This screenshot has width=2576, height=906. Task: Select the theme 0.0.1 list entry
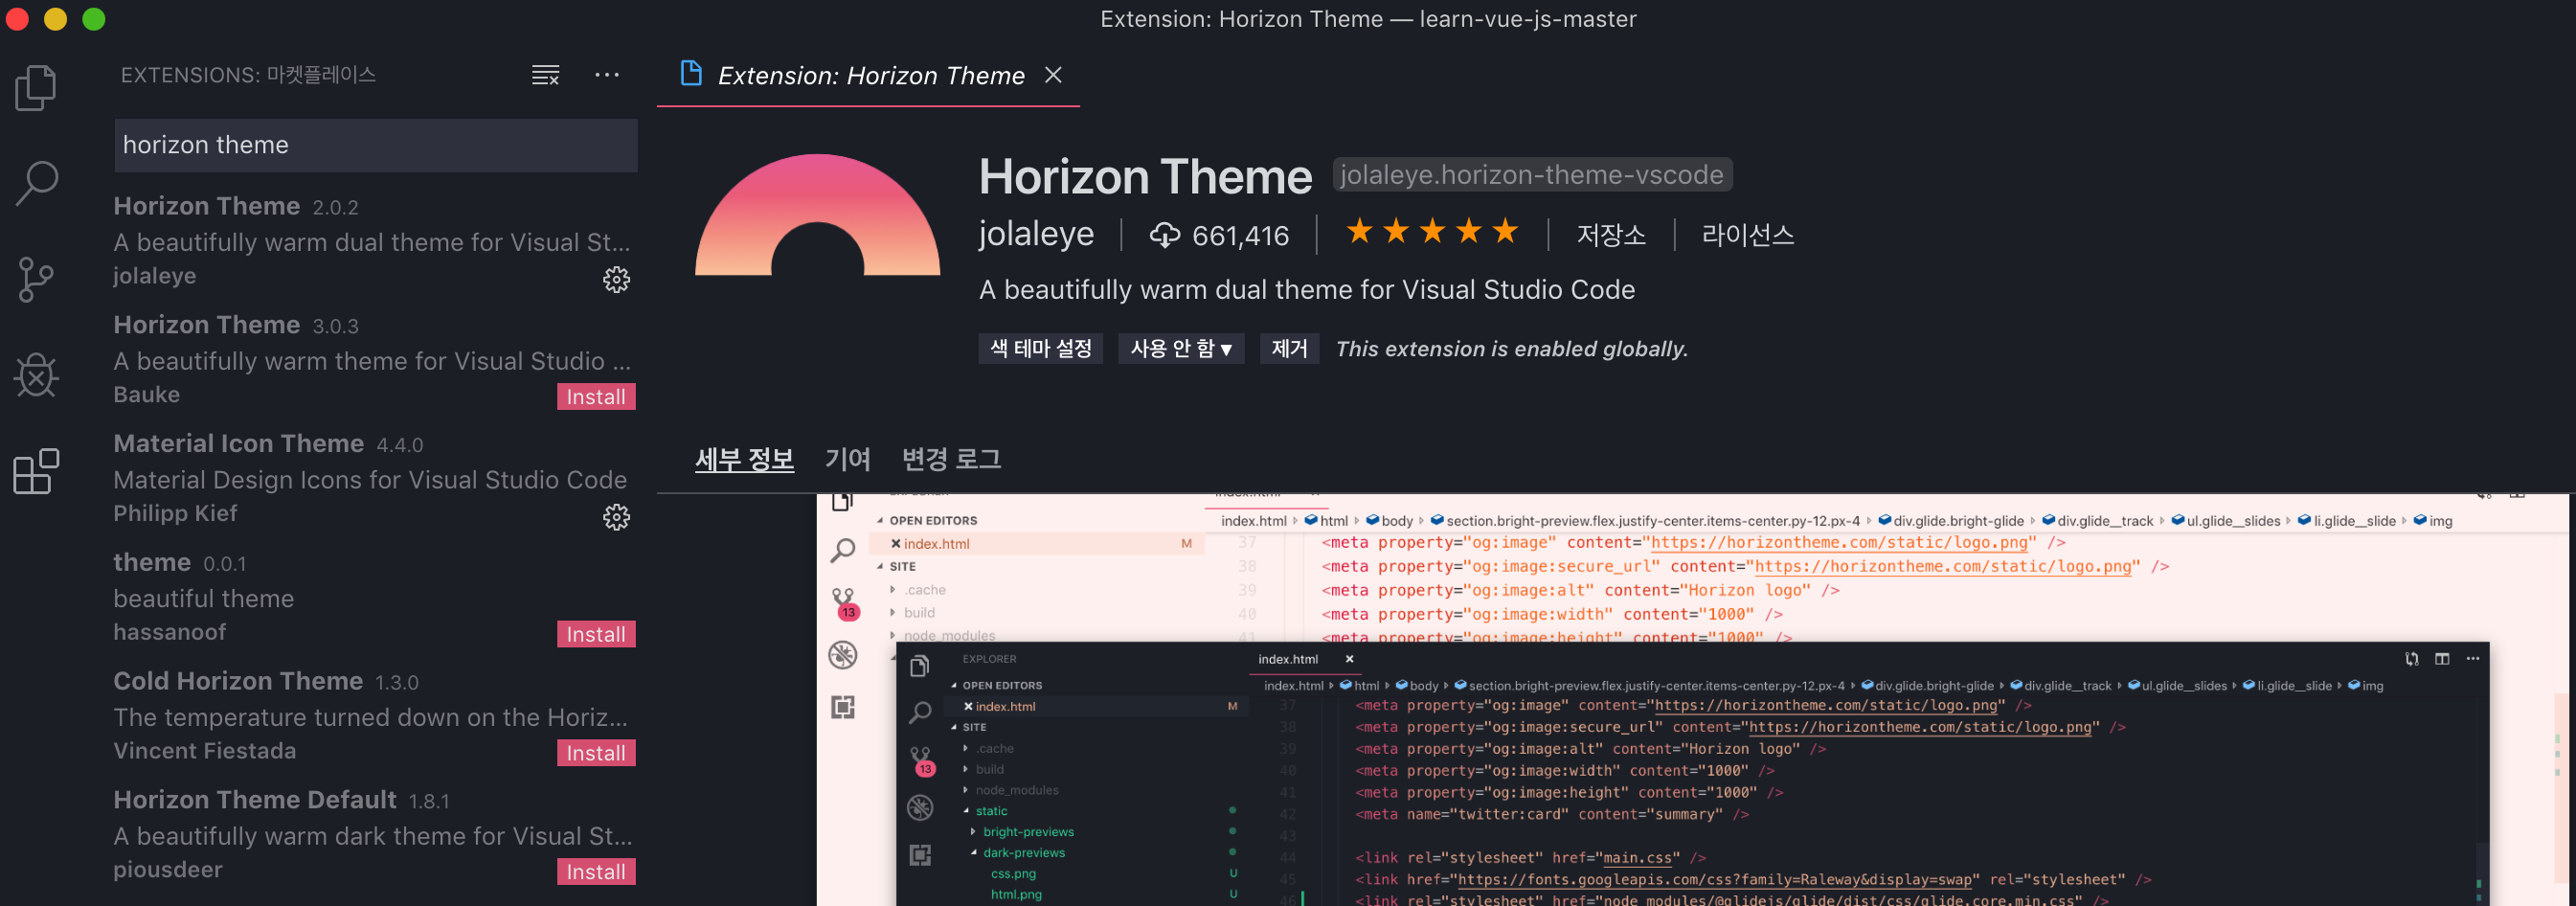coord(374,598)
